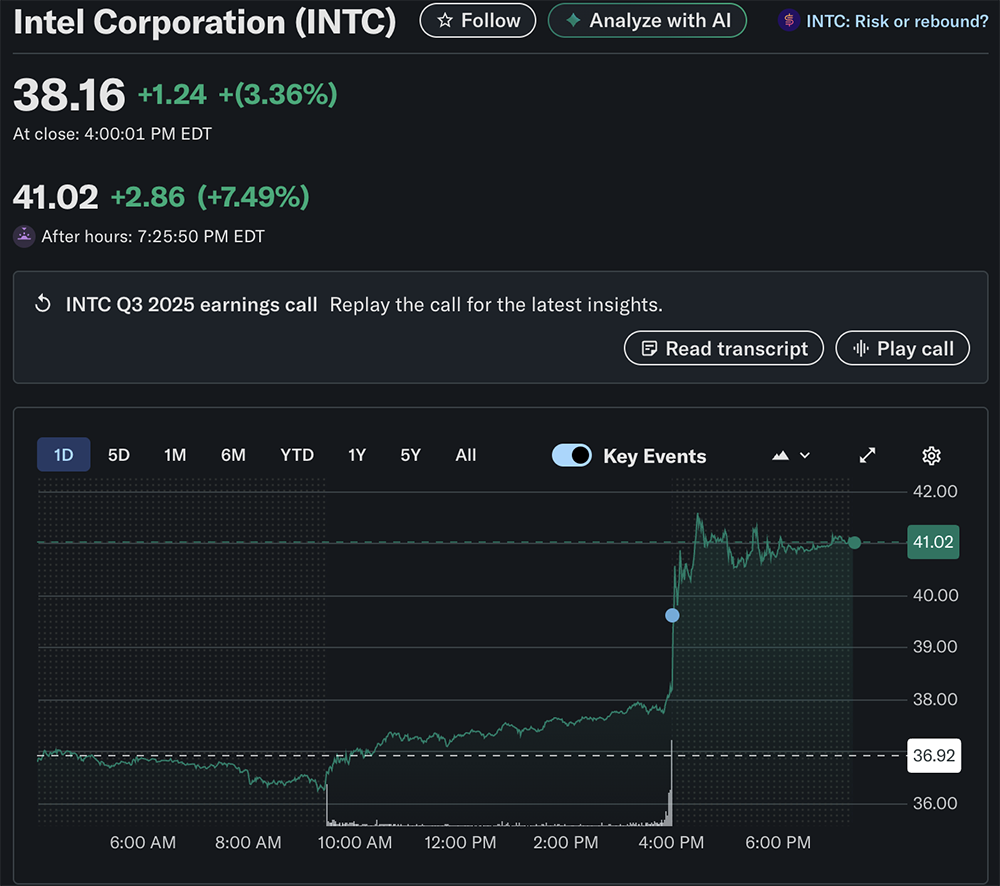Switch to the 5Y chart range
The image size is (1000, 886).
click(410, 455)
